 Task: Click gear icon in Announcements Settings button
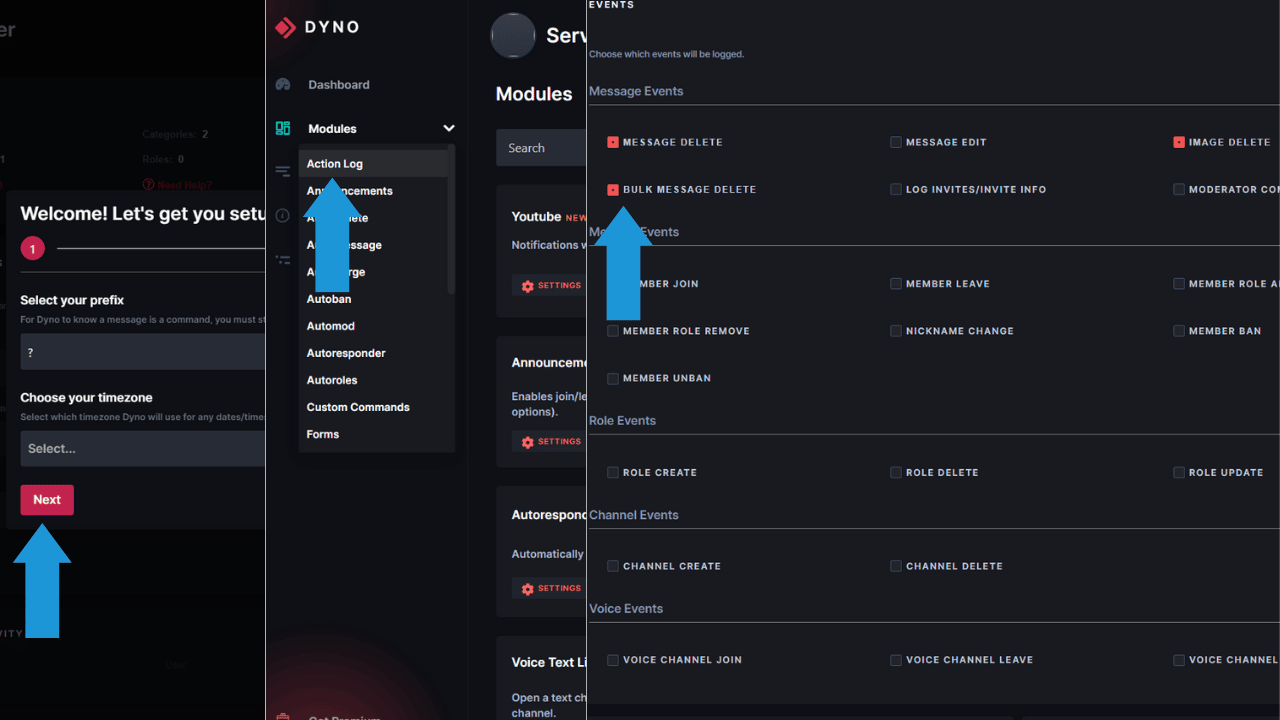point(528,442)
